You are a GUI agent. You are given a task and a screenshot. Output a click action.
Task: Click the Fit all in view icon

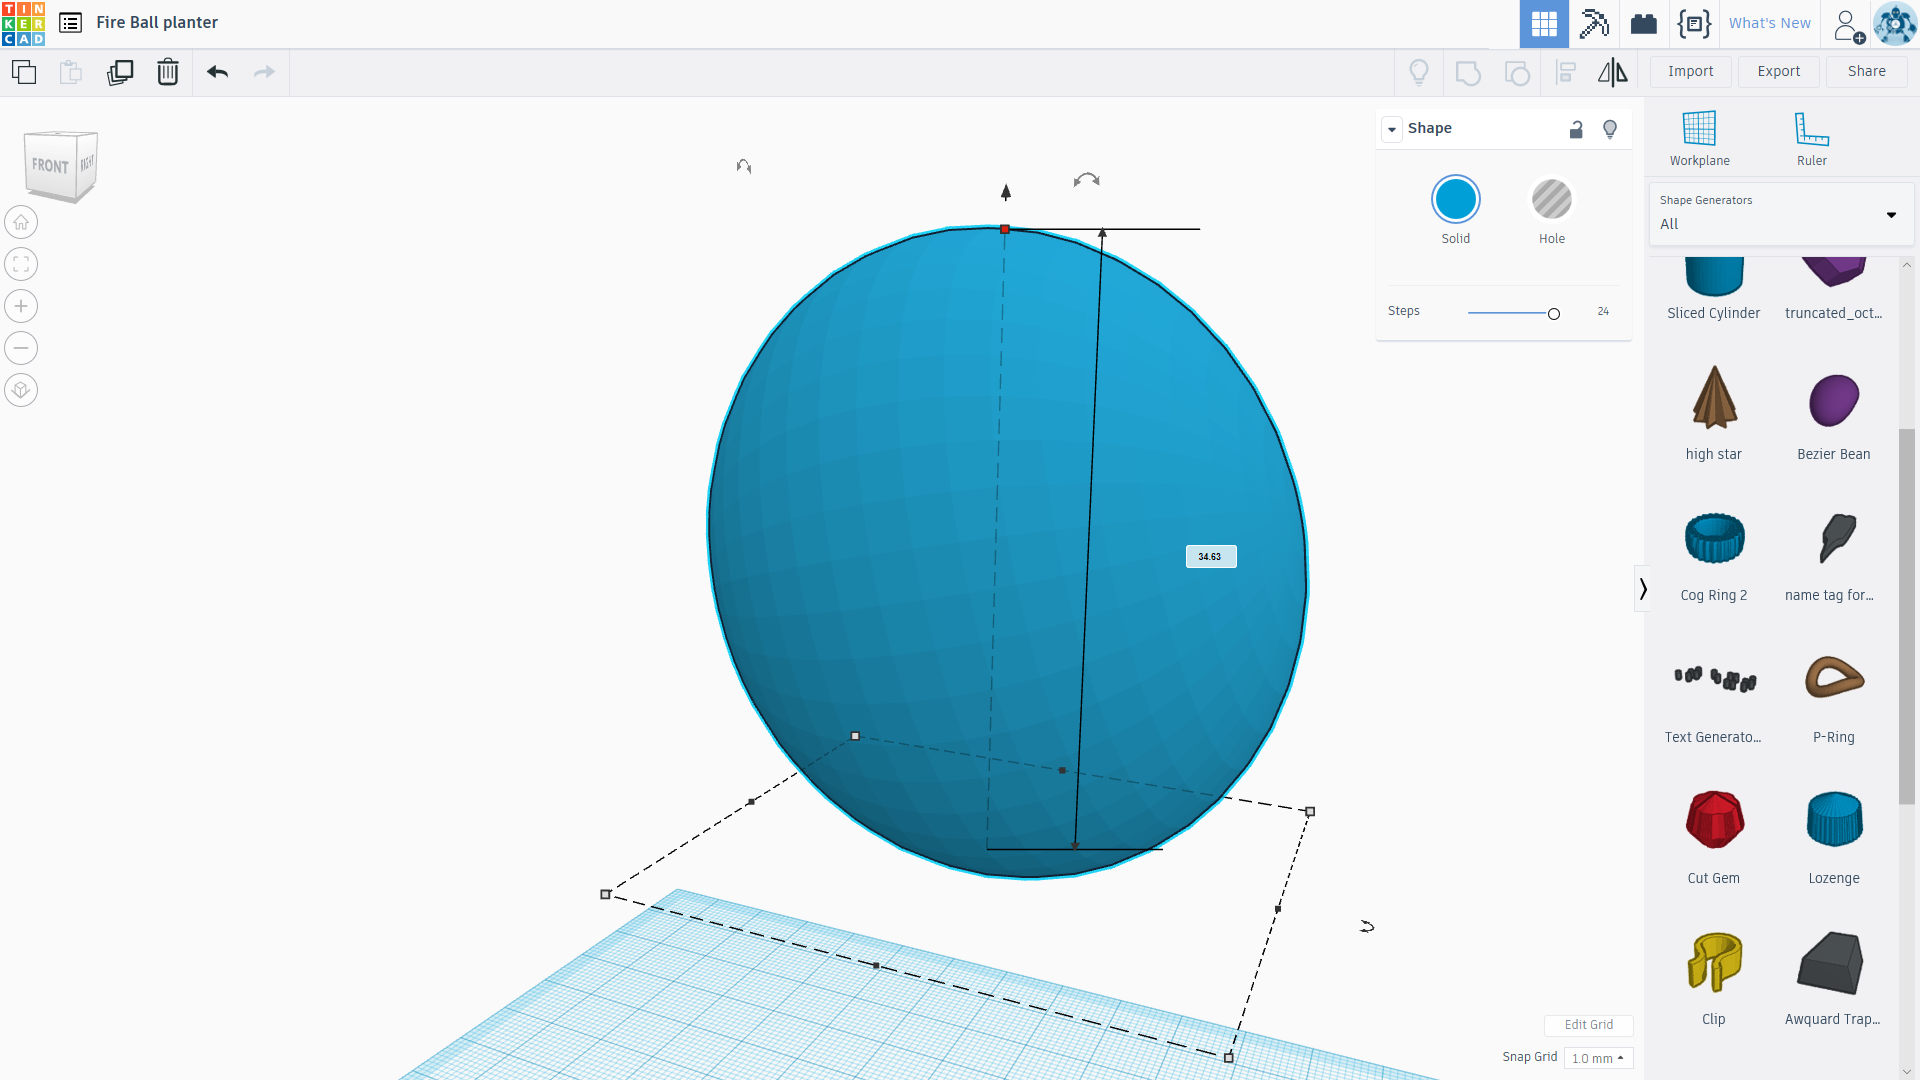click(x=21, y=264)
